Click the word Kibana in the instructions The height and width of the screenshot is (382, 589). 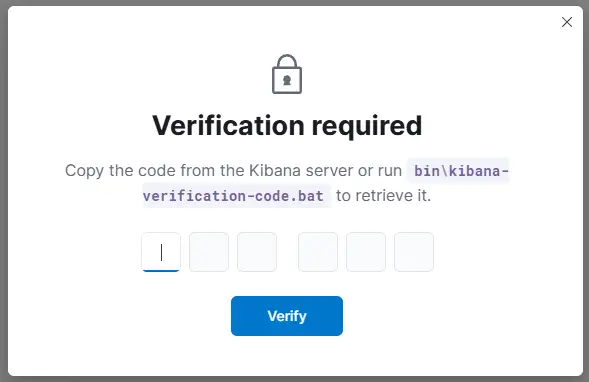click(275, 171)
